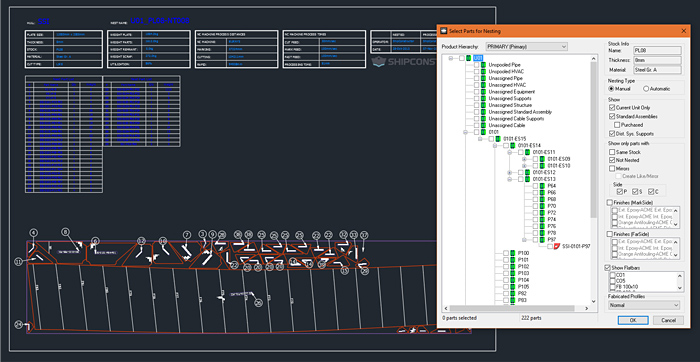The width and height of the screenshot is (700, 362).
Task: Expand the 0101-ES12 tree node
Action: point(509,172)
